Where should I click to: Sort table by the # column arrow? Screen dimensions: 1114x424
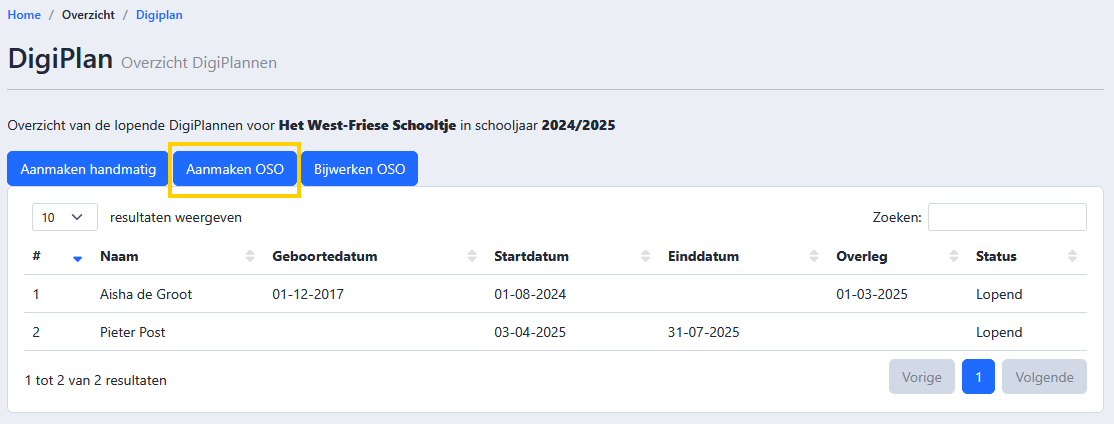click(77, 257)
